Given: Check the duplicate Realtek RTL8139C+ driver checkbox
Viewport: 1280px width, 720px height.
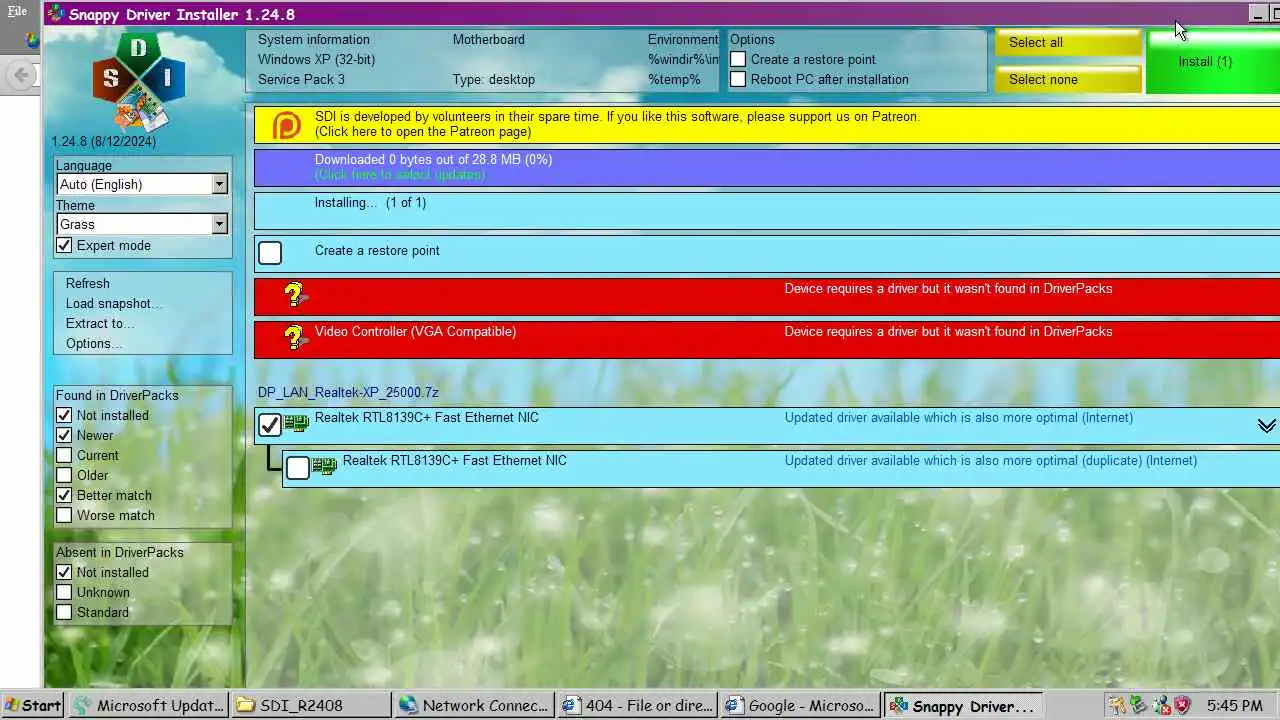Looking at the screenshot, I should point(298,467).
